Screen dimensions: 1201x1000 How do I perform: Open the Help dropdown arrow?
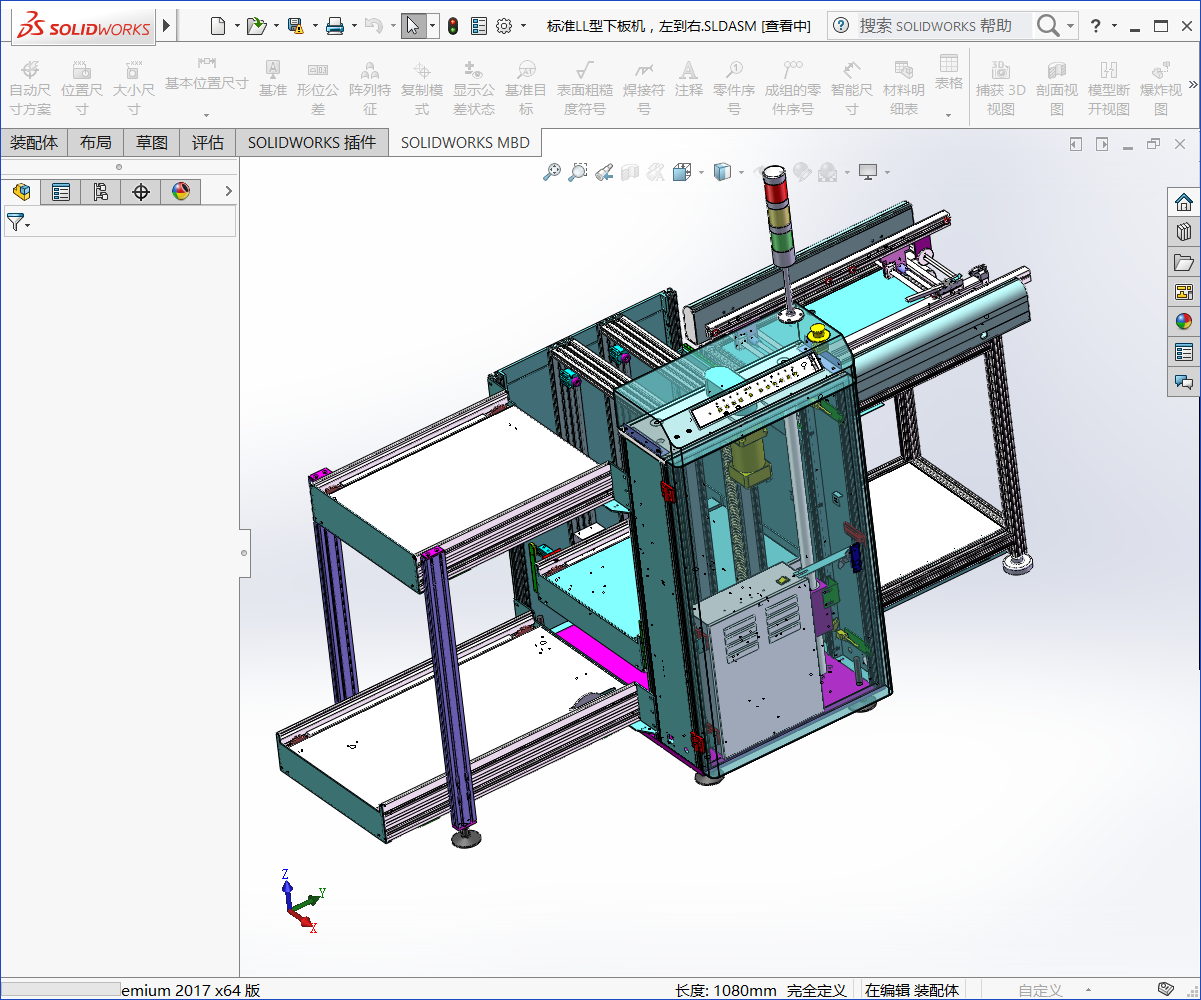(x=1114, y=26)
